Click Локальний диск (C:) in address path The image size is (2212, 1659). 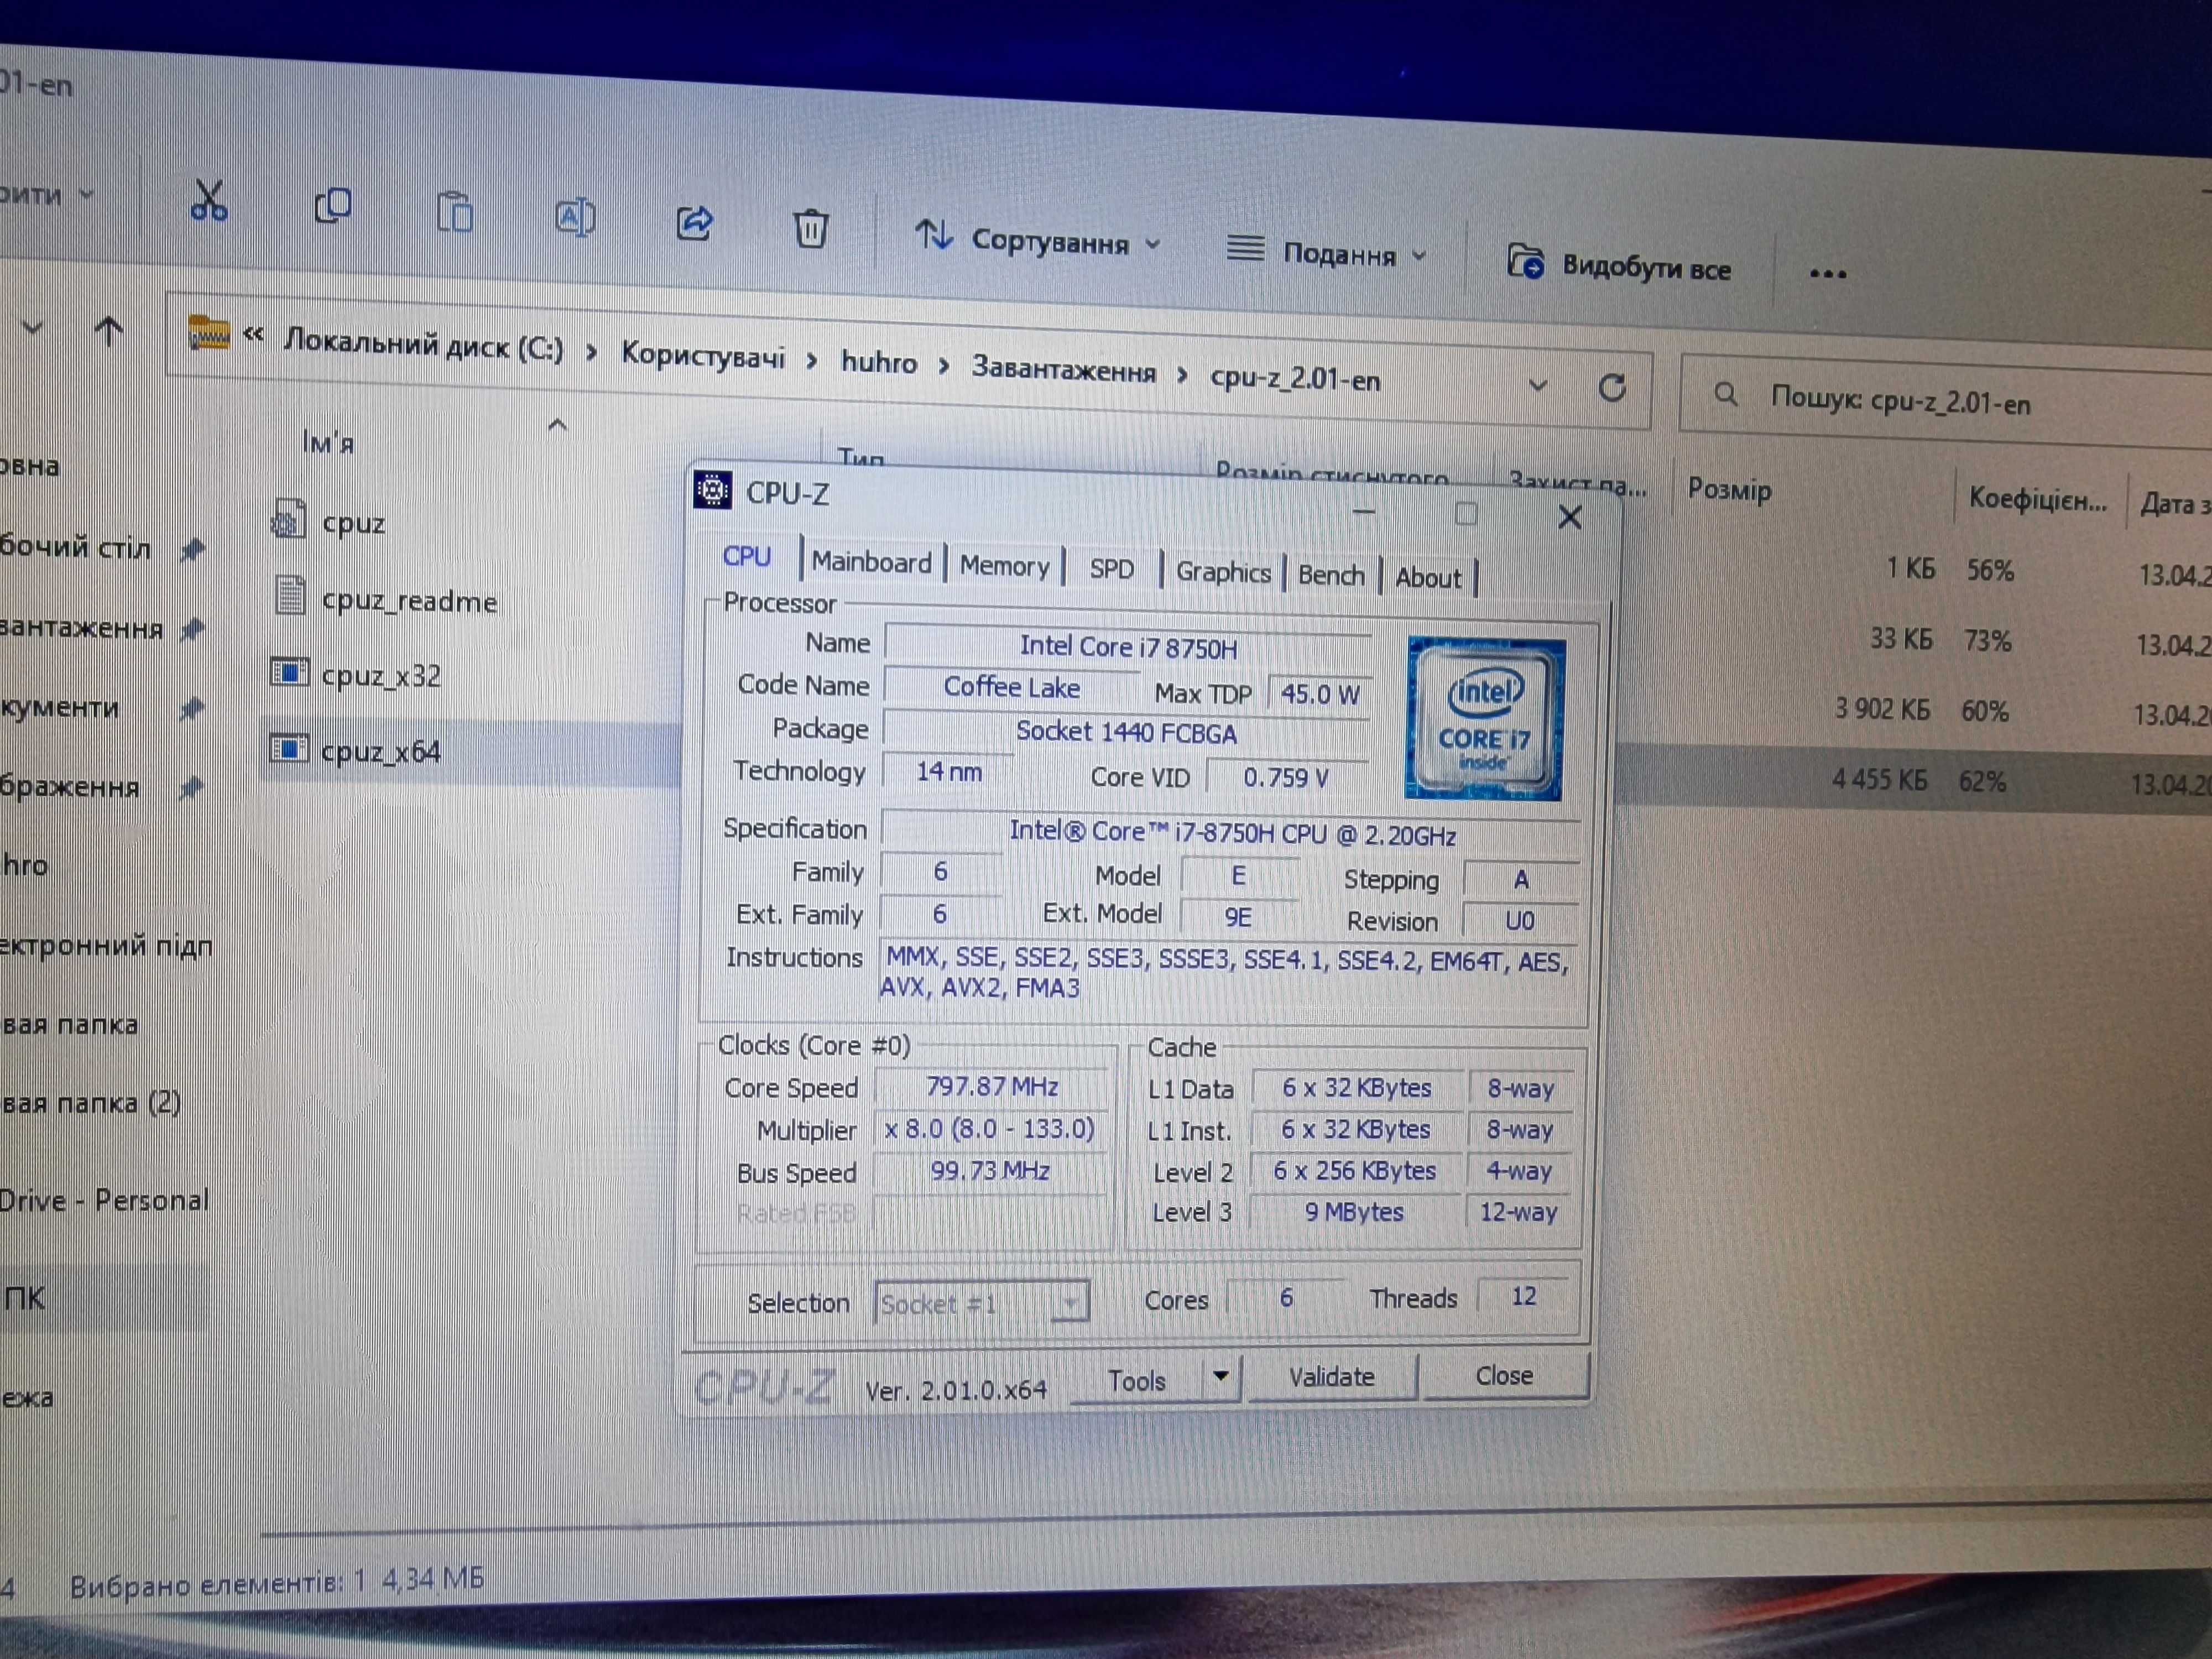tap(424, 345)
